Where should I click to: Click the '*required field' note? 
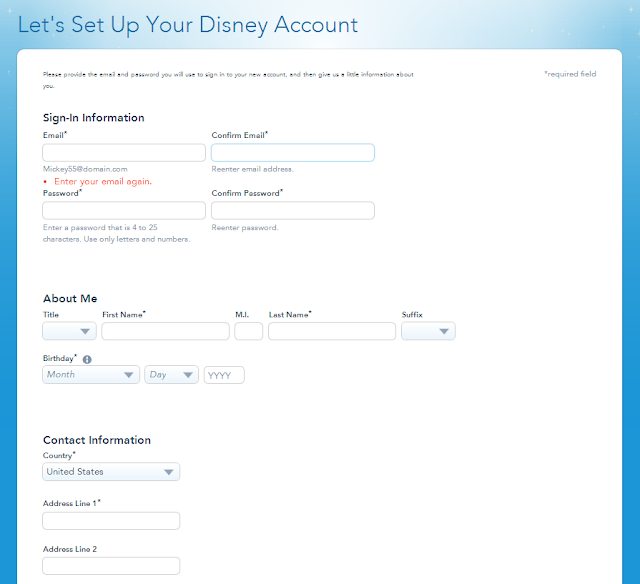(570, 74)
